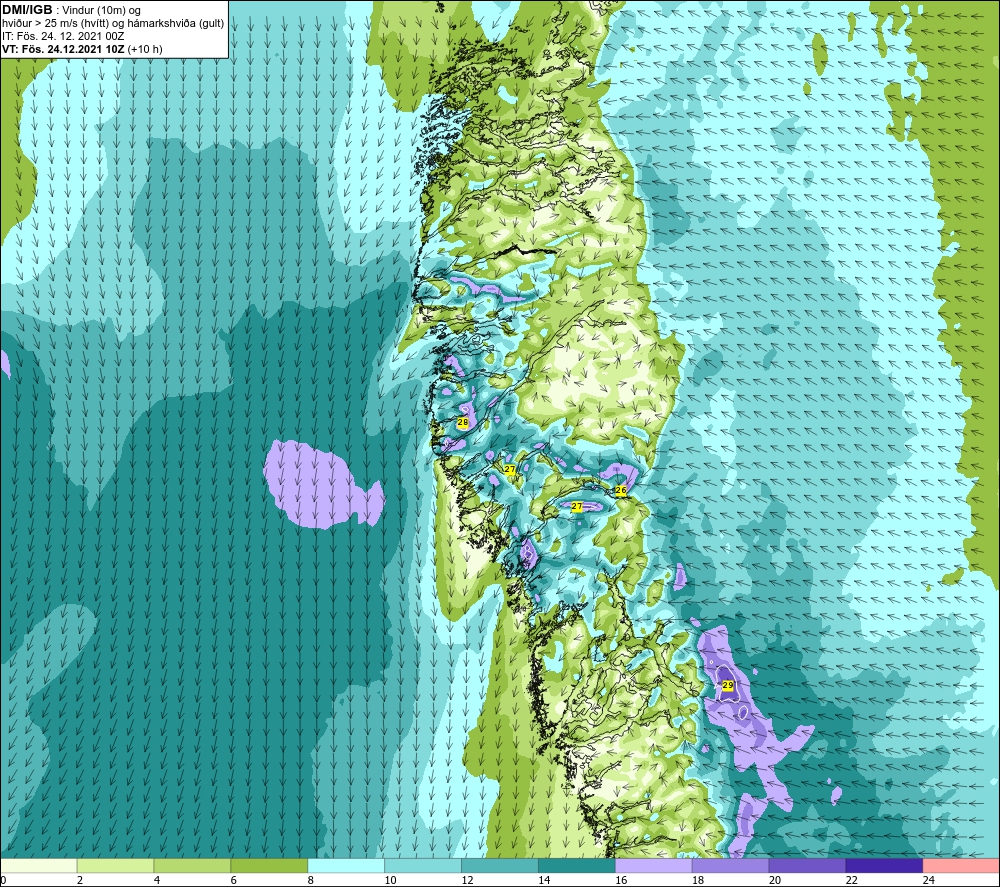Click the legend scale number "14"
The height and width of the screenshot is (887, 1000).
(544, 880)
